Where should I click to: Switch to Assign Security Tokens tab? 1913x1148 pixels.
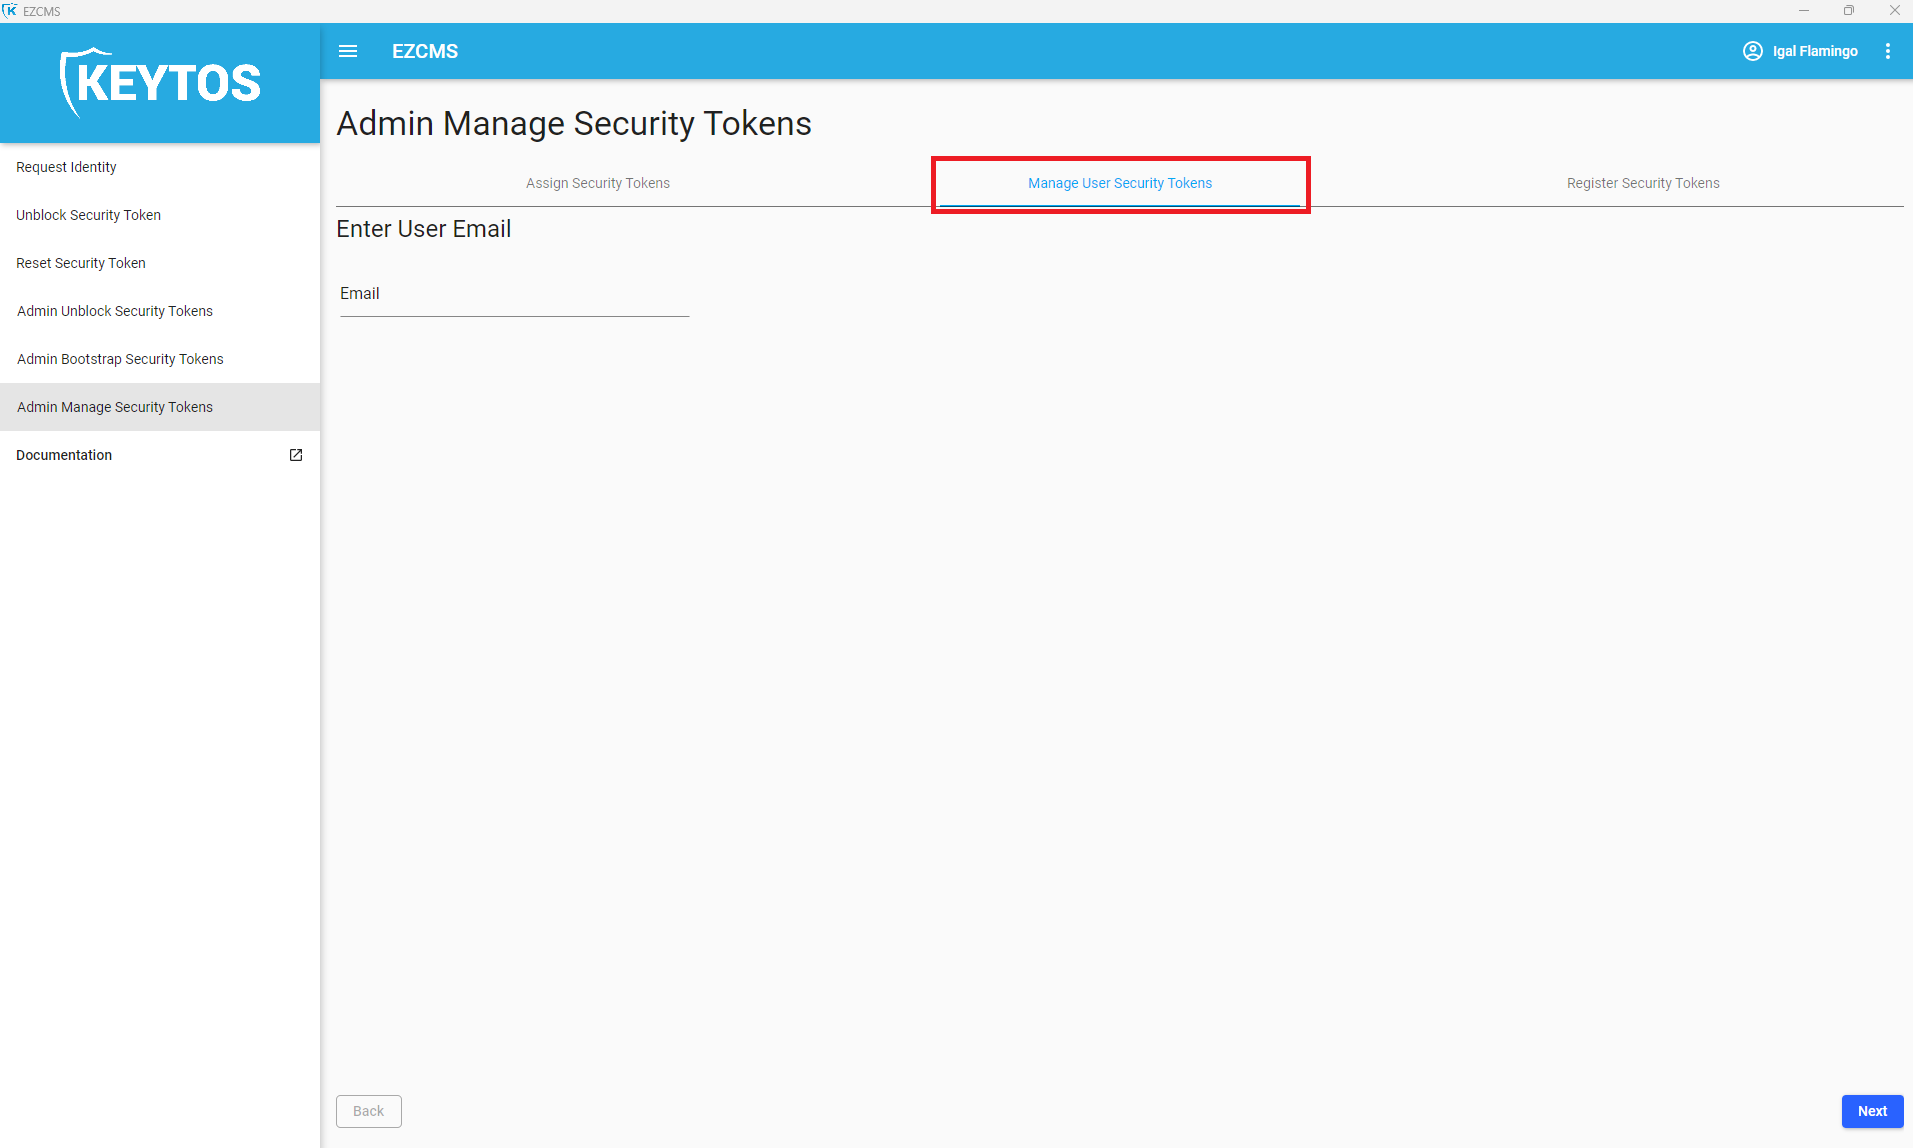tap(597, 183)
